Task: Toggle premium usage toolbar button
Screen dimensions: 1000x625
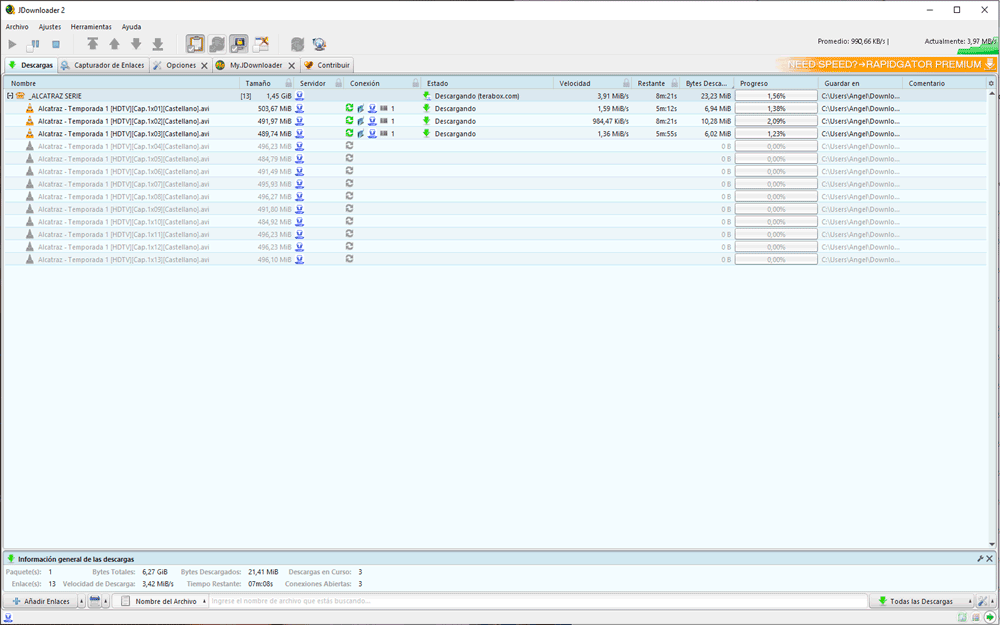Action: 239,44
